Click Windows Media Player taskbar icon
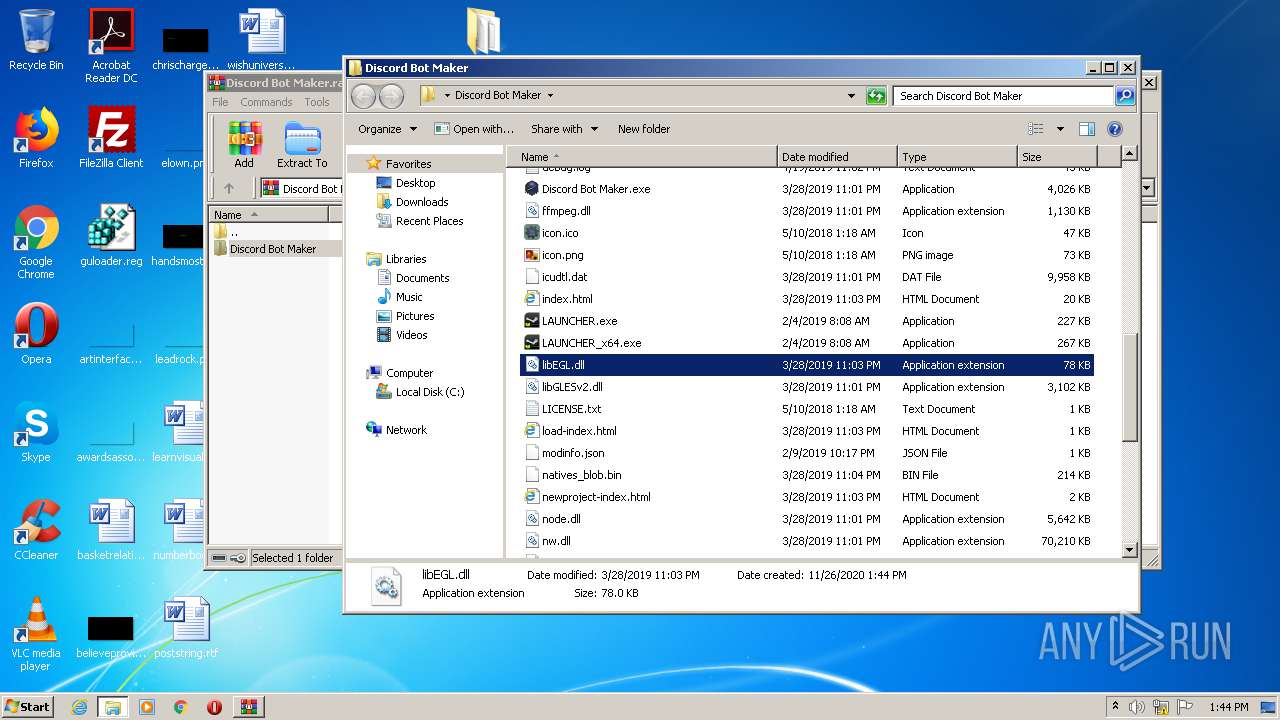 coord(147,707)
